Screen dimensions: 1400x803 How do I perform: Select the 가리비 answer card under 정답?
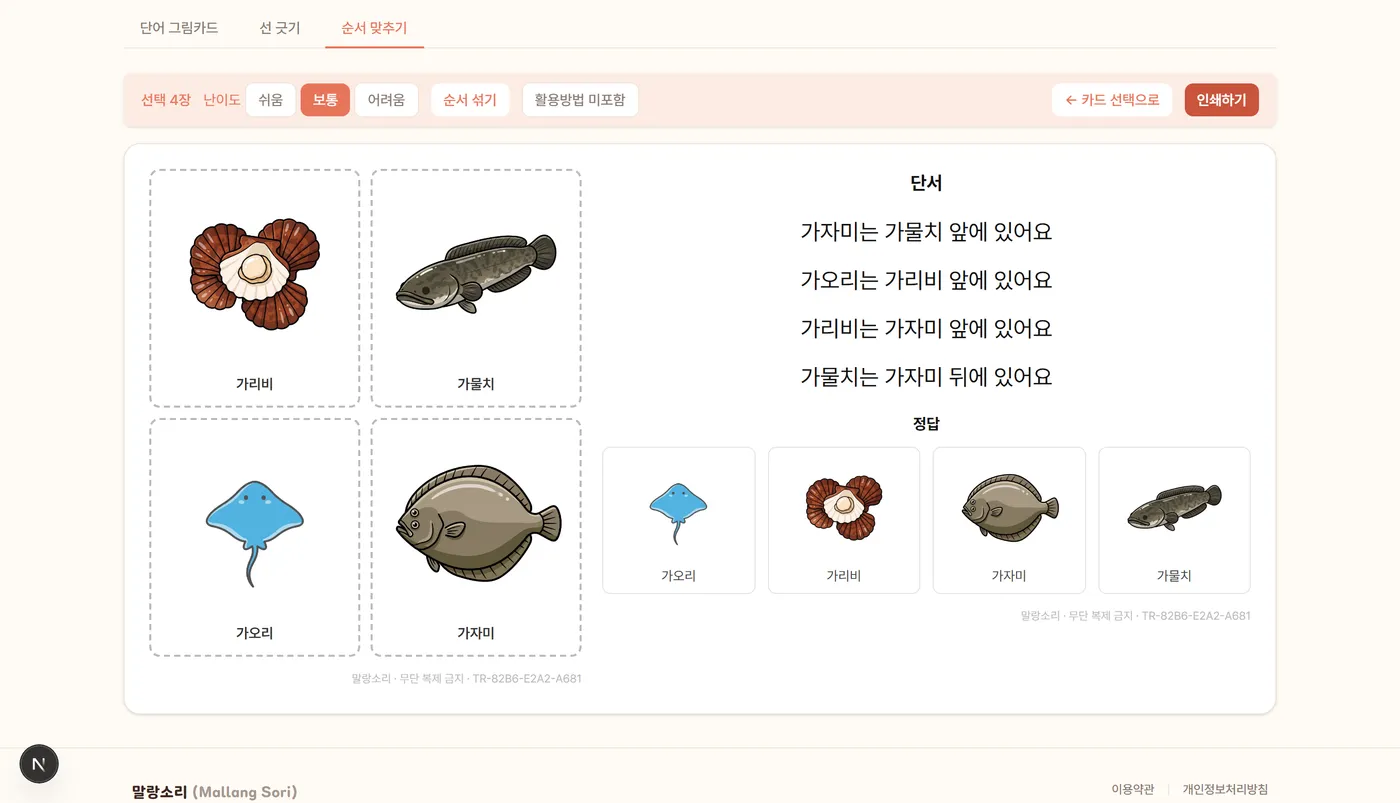click(844, 520)
